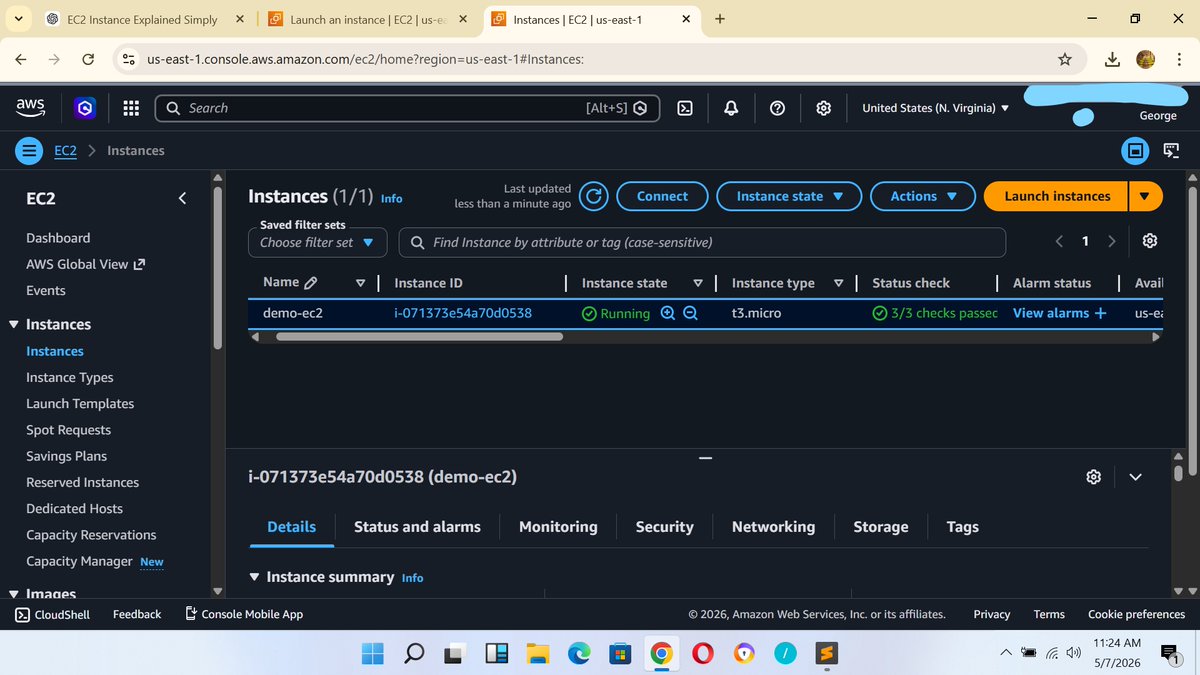Image resolution: width=1200 pixels, height=675 pixels.
Task: Click the Connect button
Action: pos(662,196)
